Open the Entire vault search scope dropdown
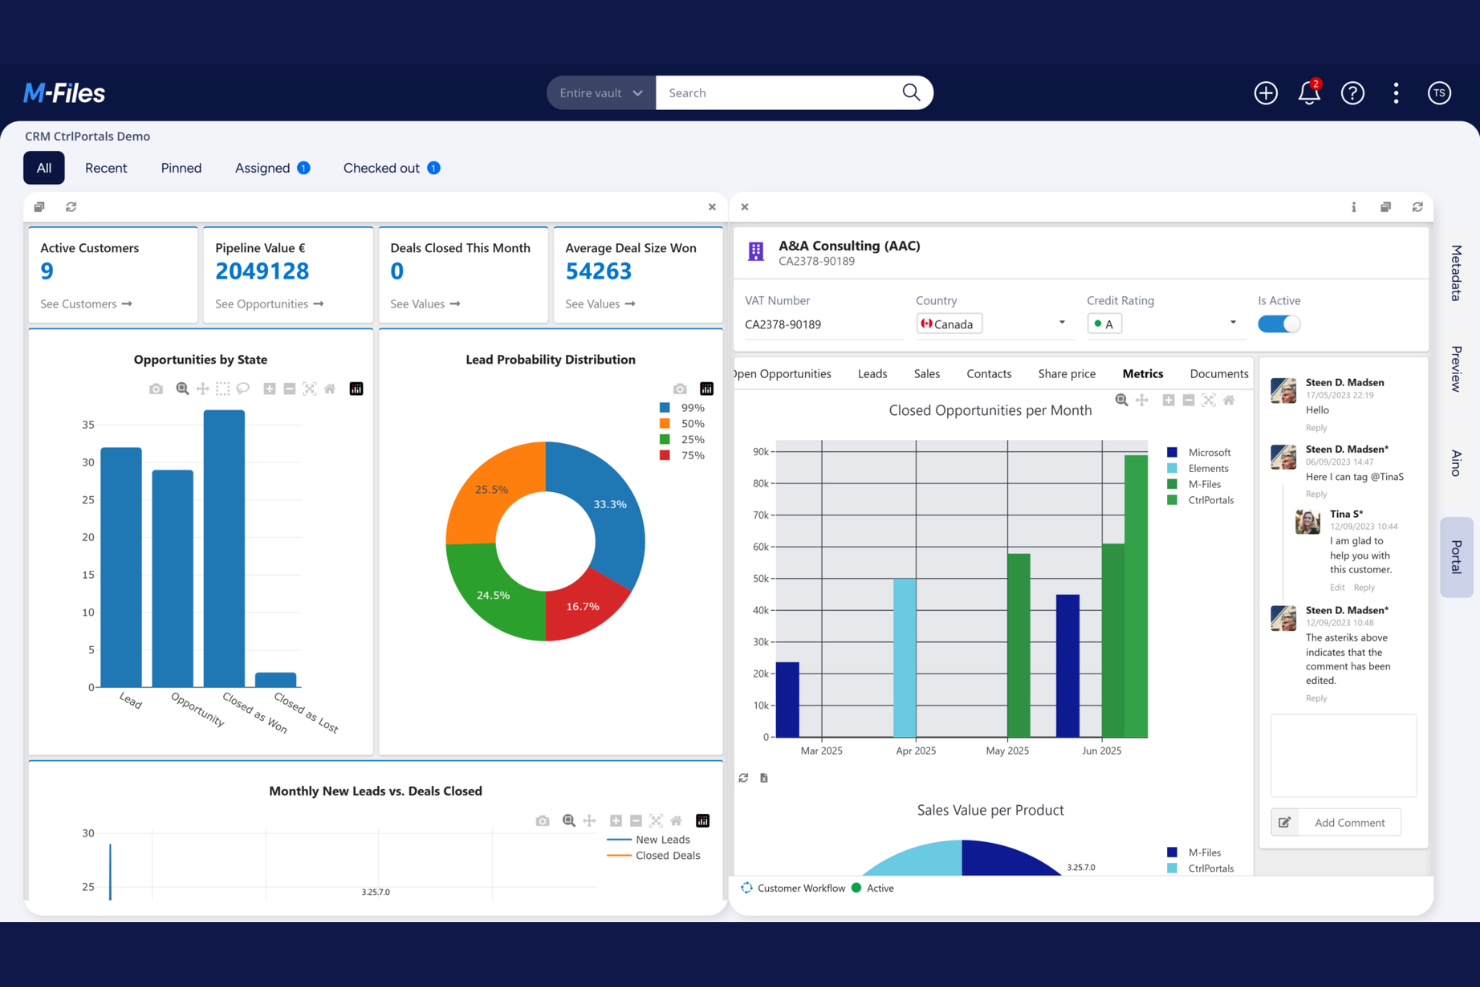The image size is (1480, 987). 601,93
